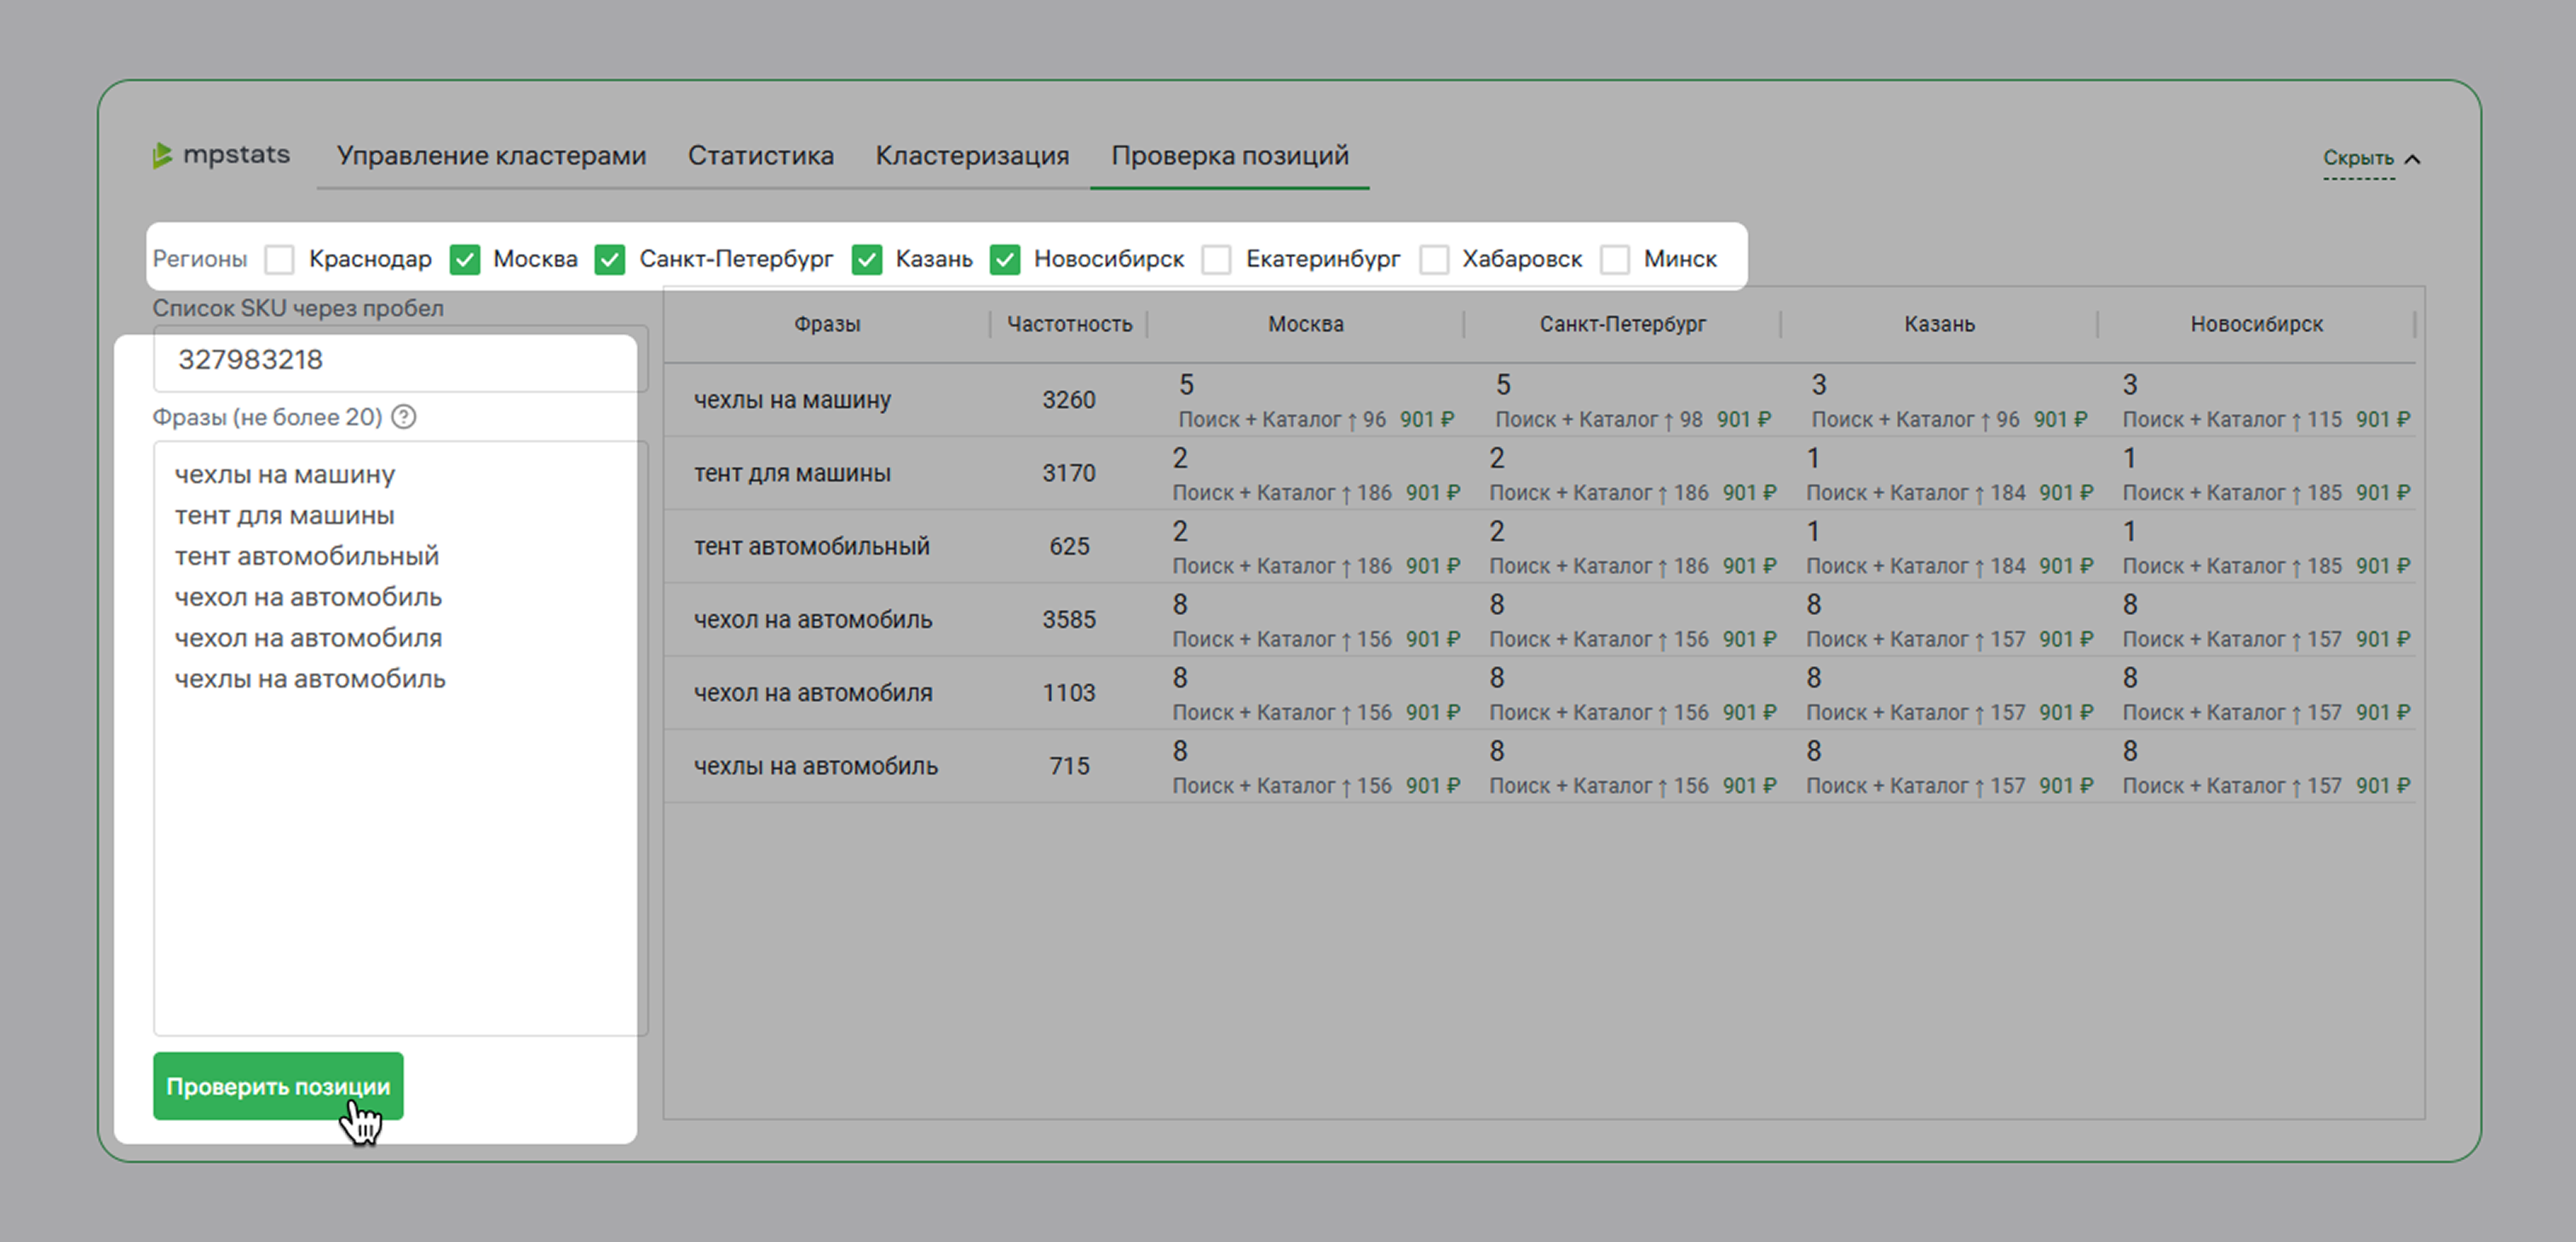Image resolution: width=2576 pixels, height=1242 pixels.
Task: Go to the Кластеризация tab
Action: pyautogui.click(x=972, y=156)
